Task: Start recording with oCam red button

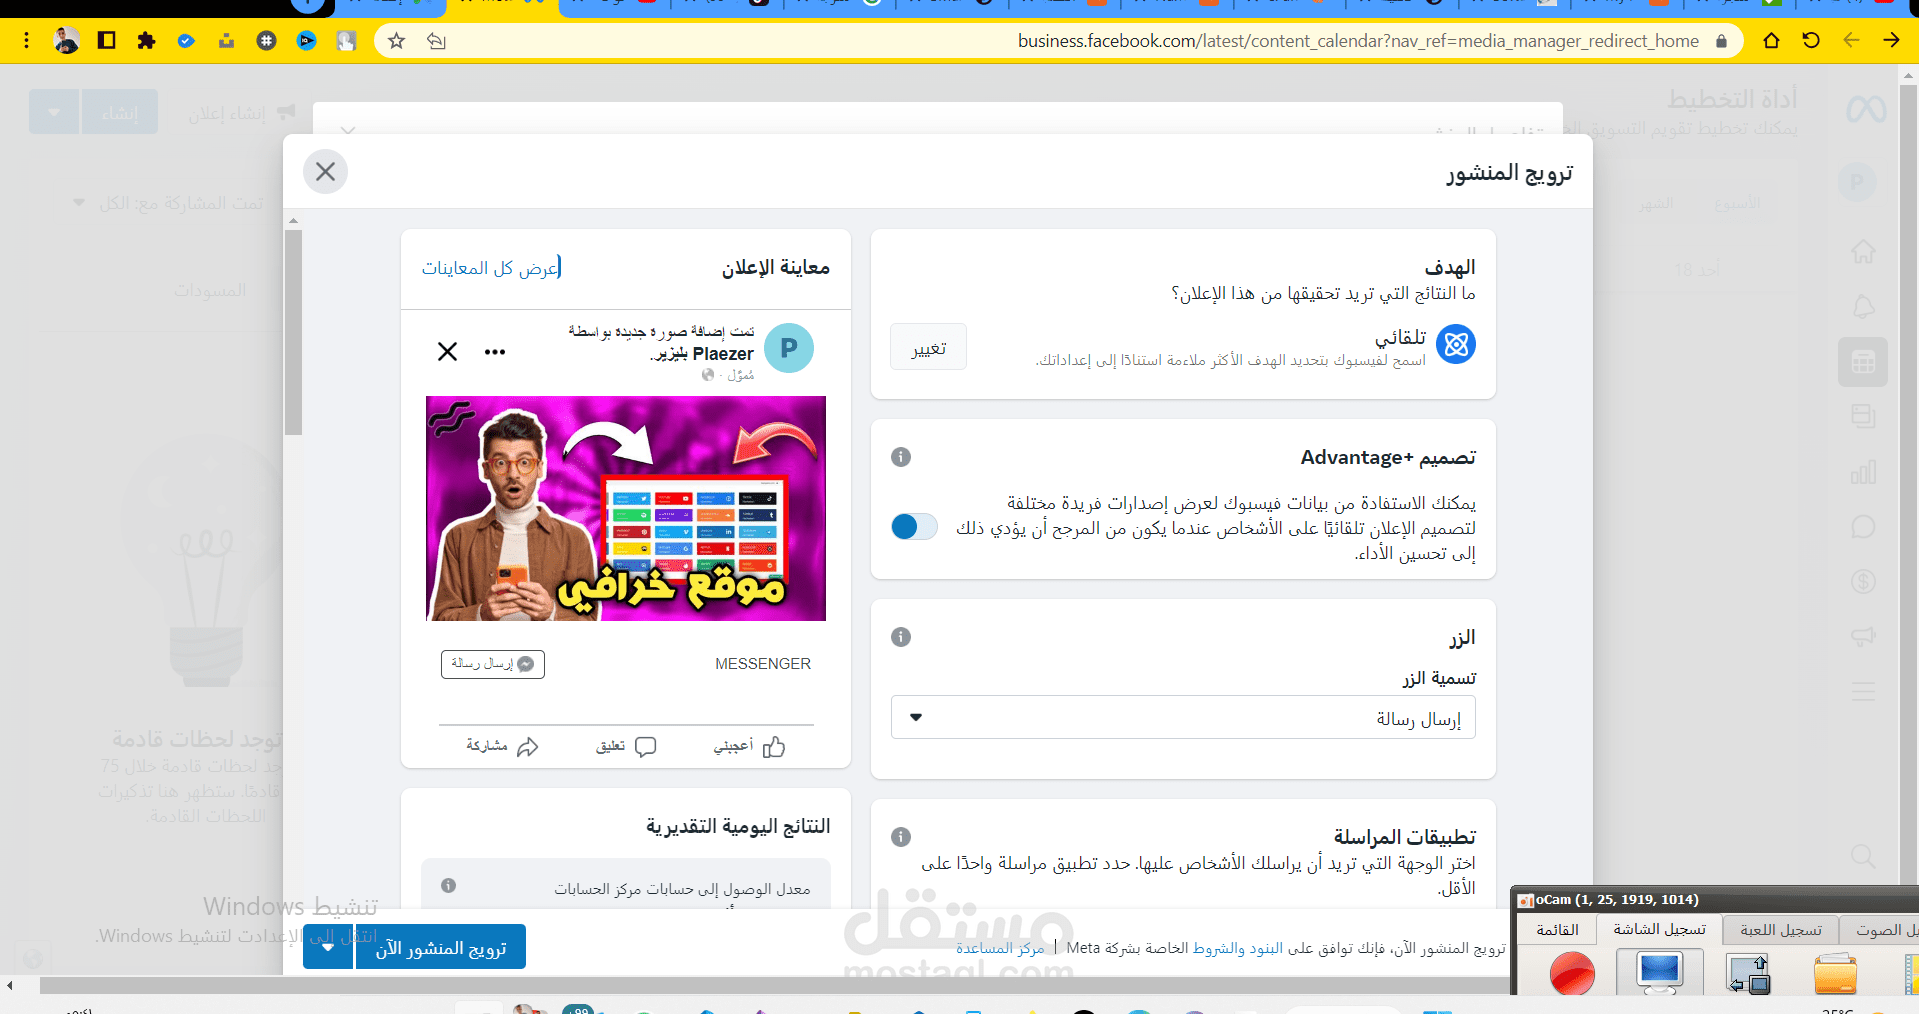Action: (x=1572, y=974)
